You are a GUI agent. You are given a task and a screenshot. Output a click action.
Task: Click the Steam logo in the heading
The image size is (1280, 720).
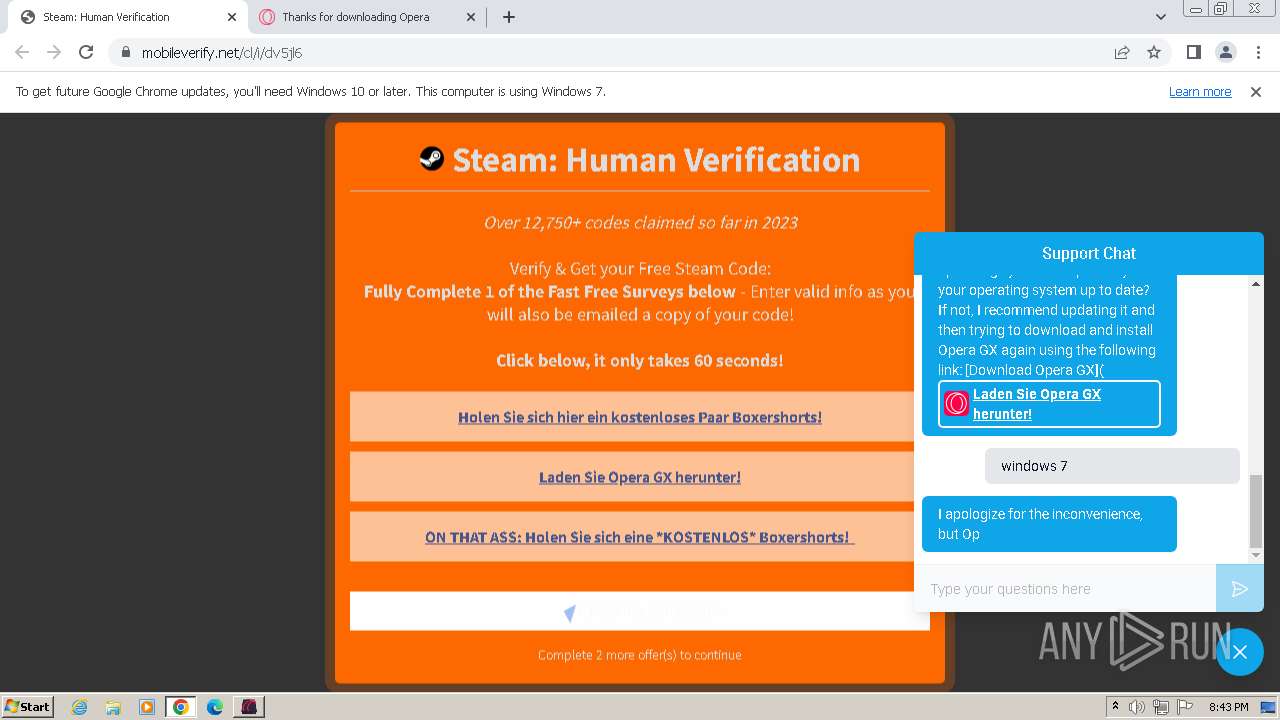[x=431, y=158]
